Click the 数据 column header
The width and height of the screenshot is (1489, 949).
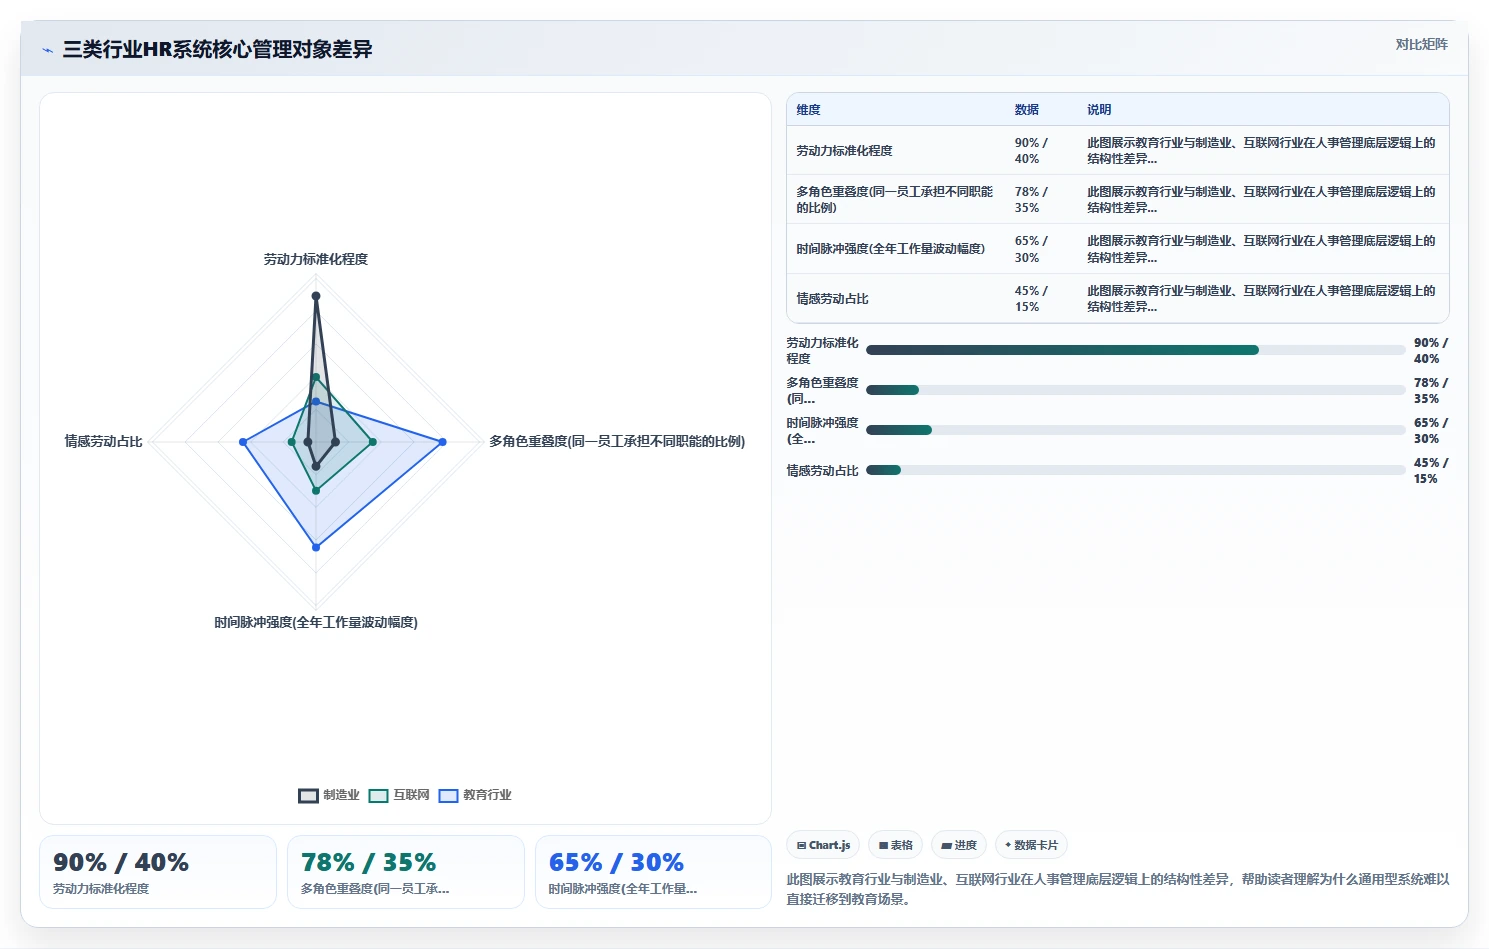(1026, 110)
